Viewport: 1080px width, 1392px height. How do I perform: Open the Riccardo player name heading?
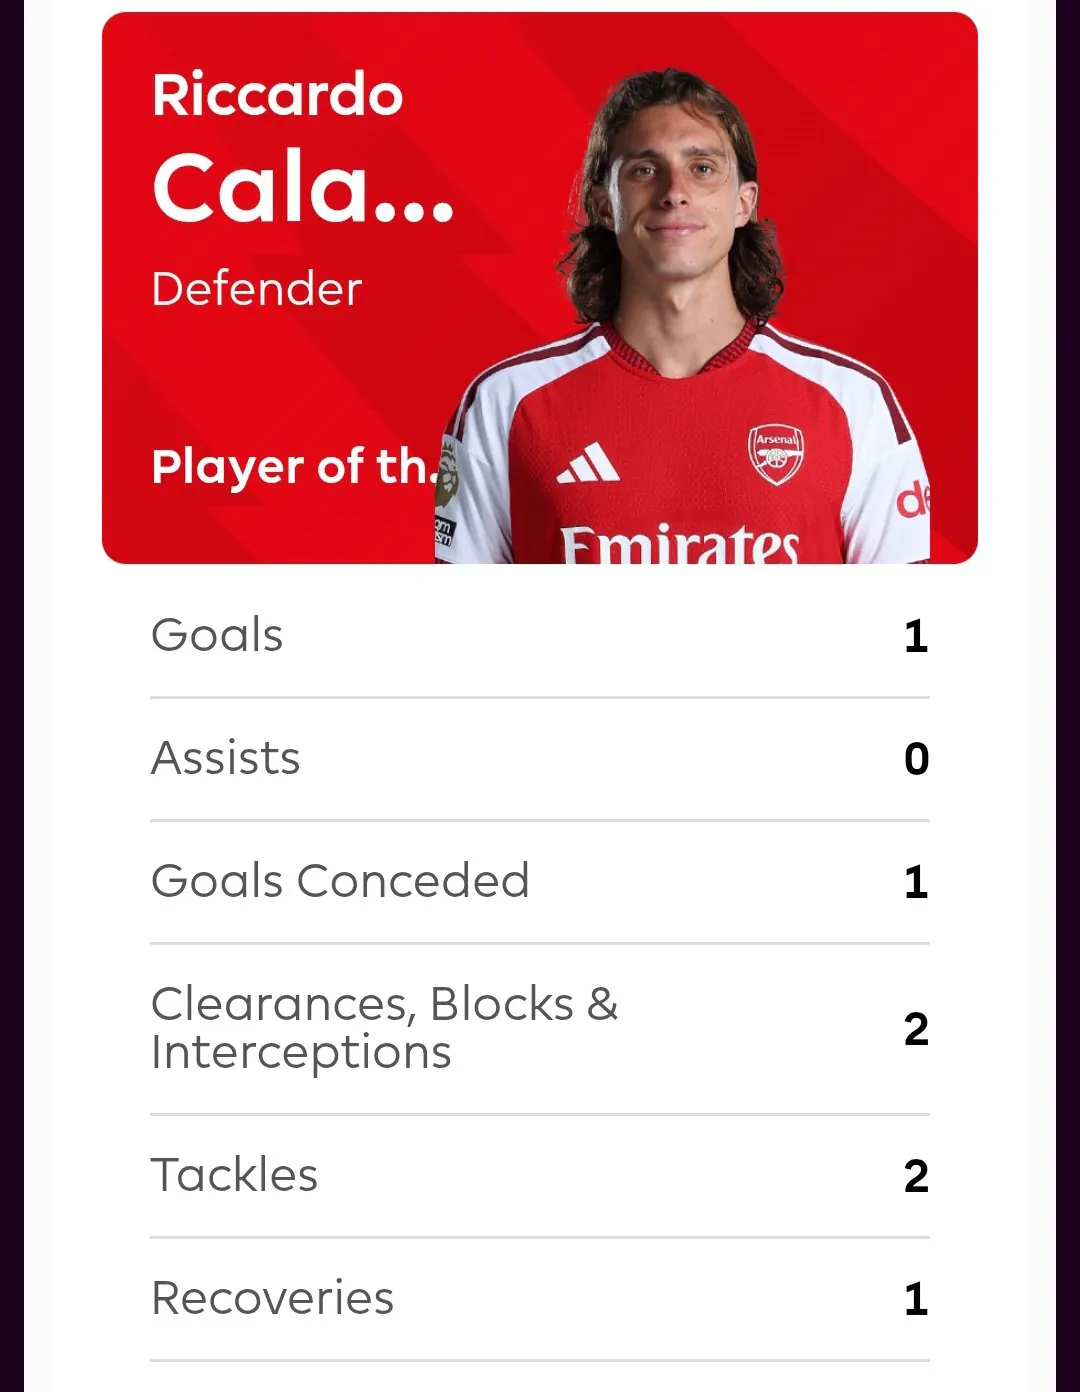(x=278, y=95)
